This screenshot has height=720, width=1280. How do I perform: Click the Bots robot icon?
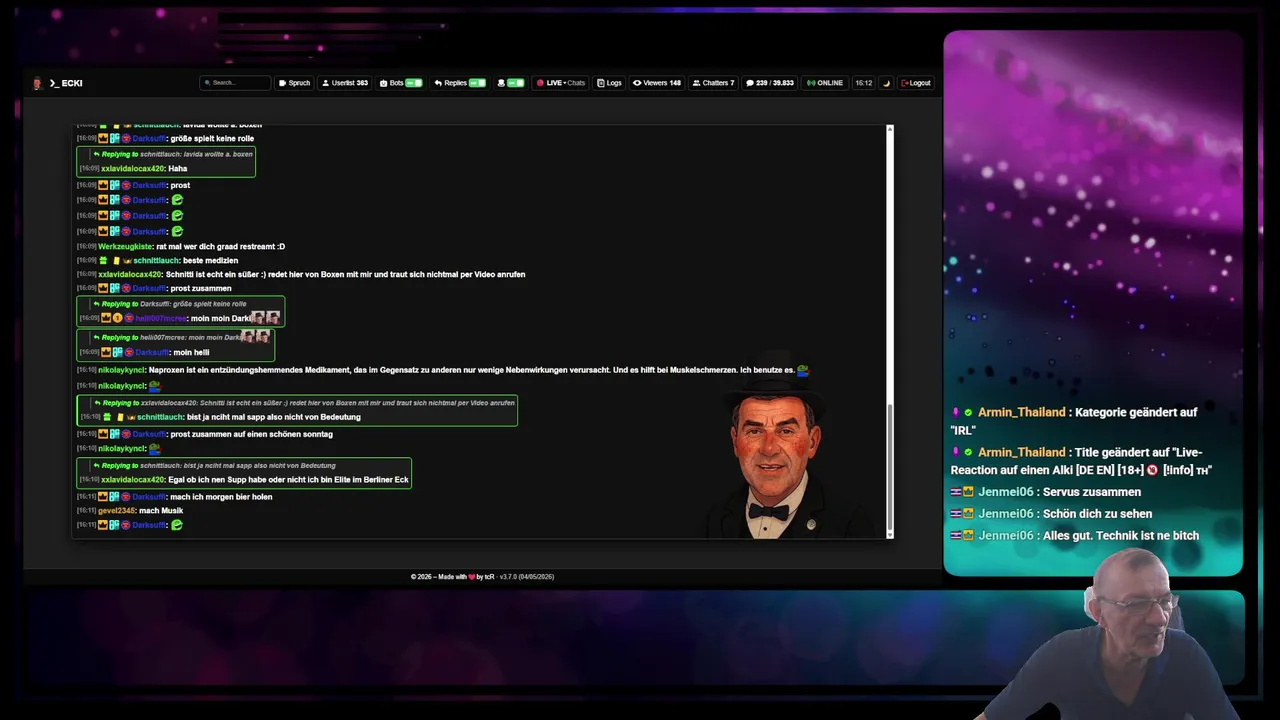(x=384, y=83)
